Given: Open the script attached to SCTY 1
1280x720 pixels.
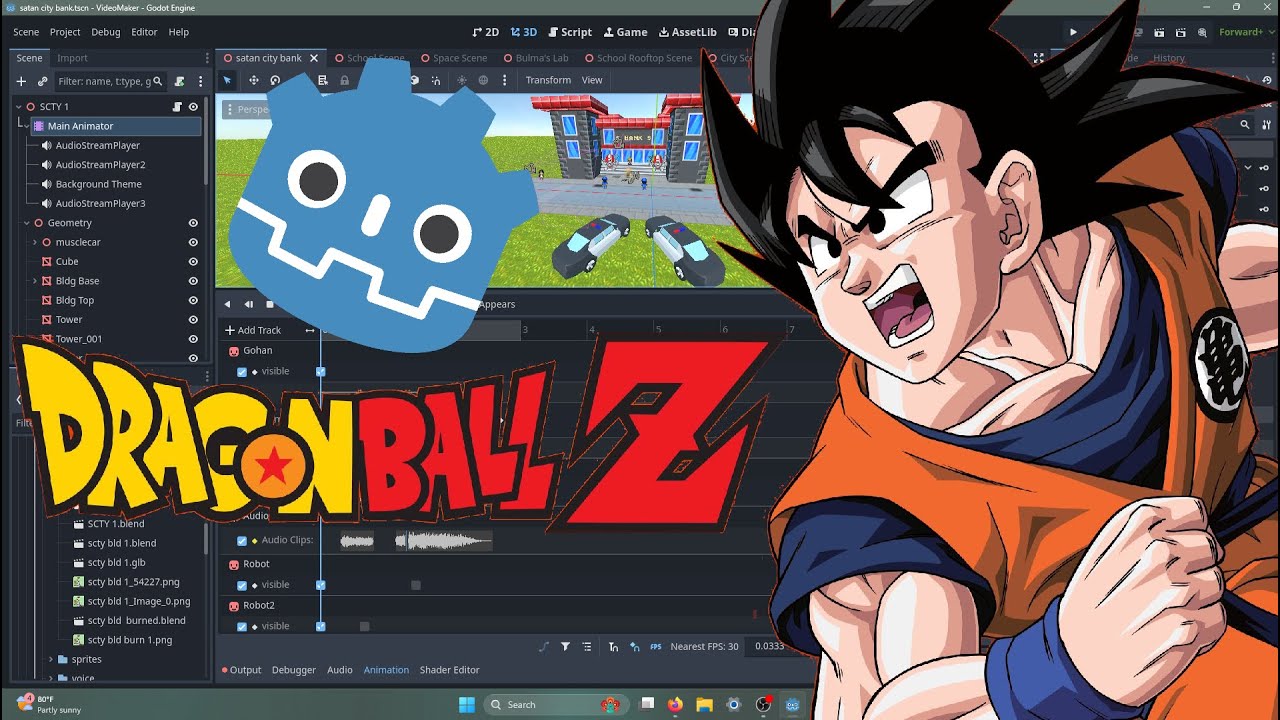Looking at the screenshot, I should (177, 106).
